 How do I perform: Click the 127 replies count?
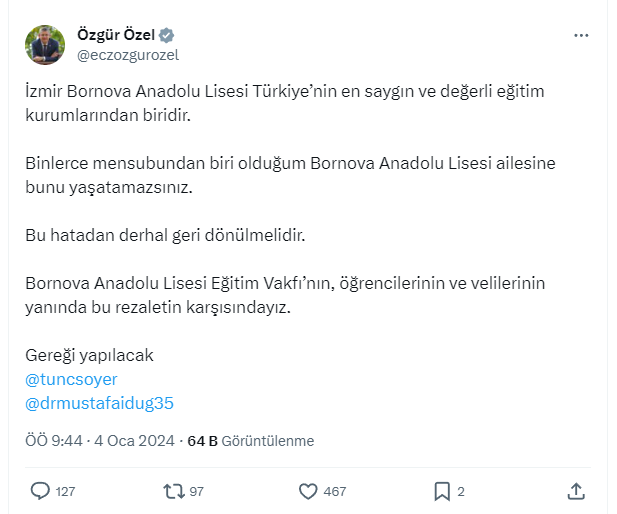click(x=66, y=492)
